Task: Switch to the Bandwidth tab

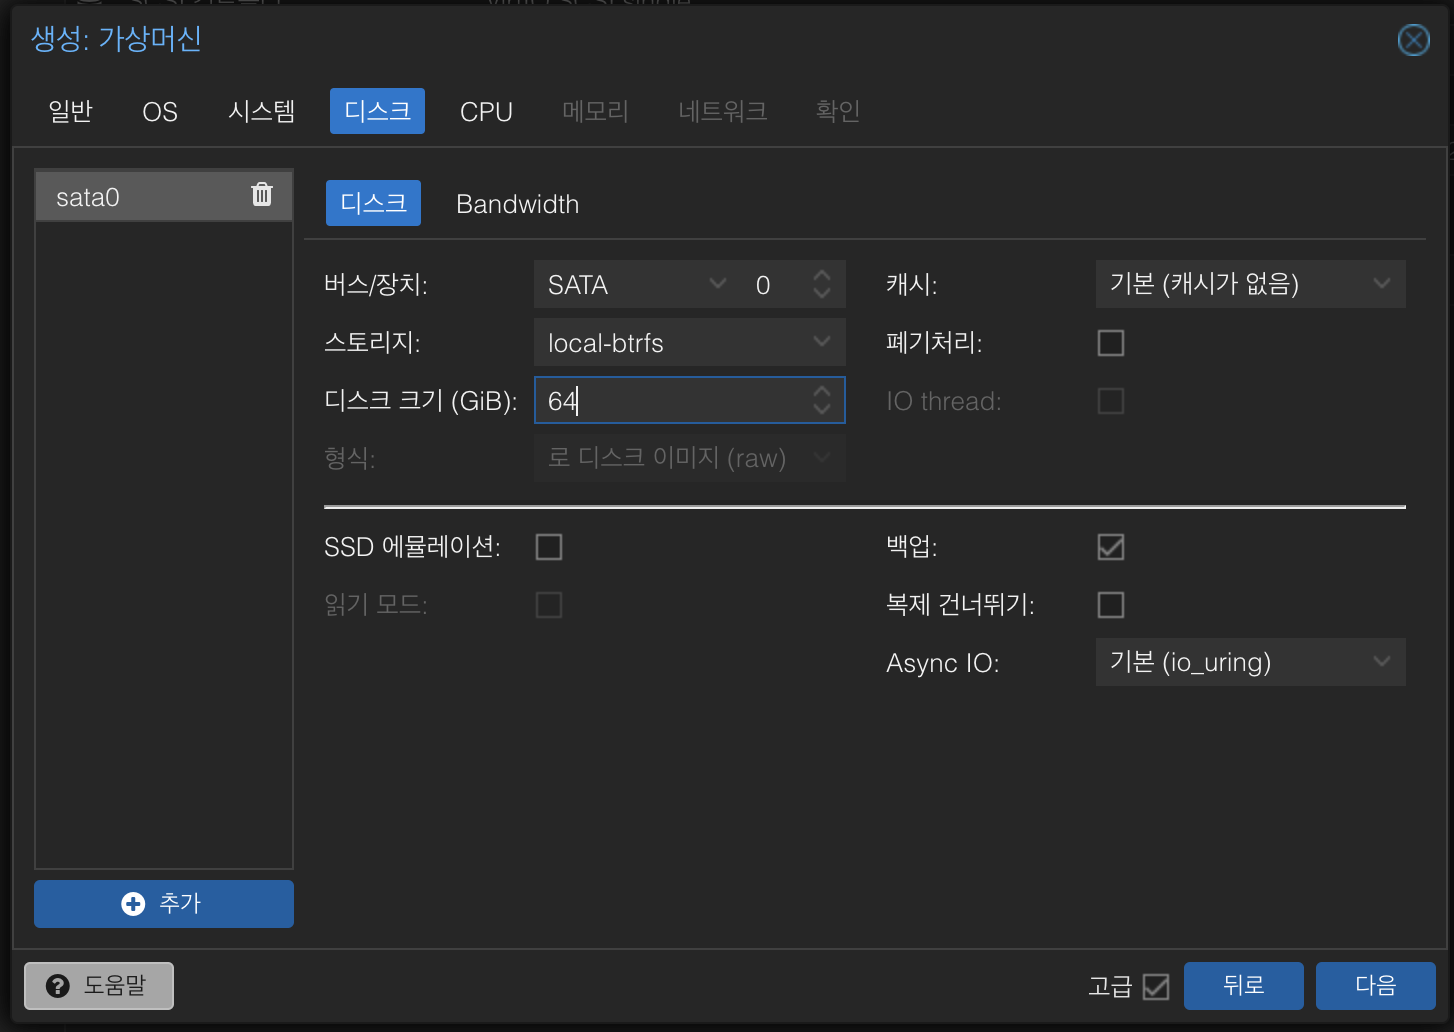Action: pos(517,204)
